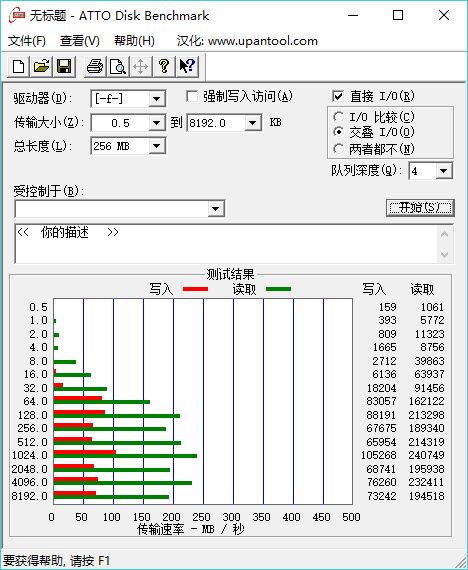Click the 开始(S) start button
468x570 pixels.
click(x=420, y=208)
